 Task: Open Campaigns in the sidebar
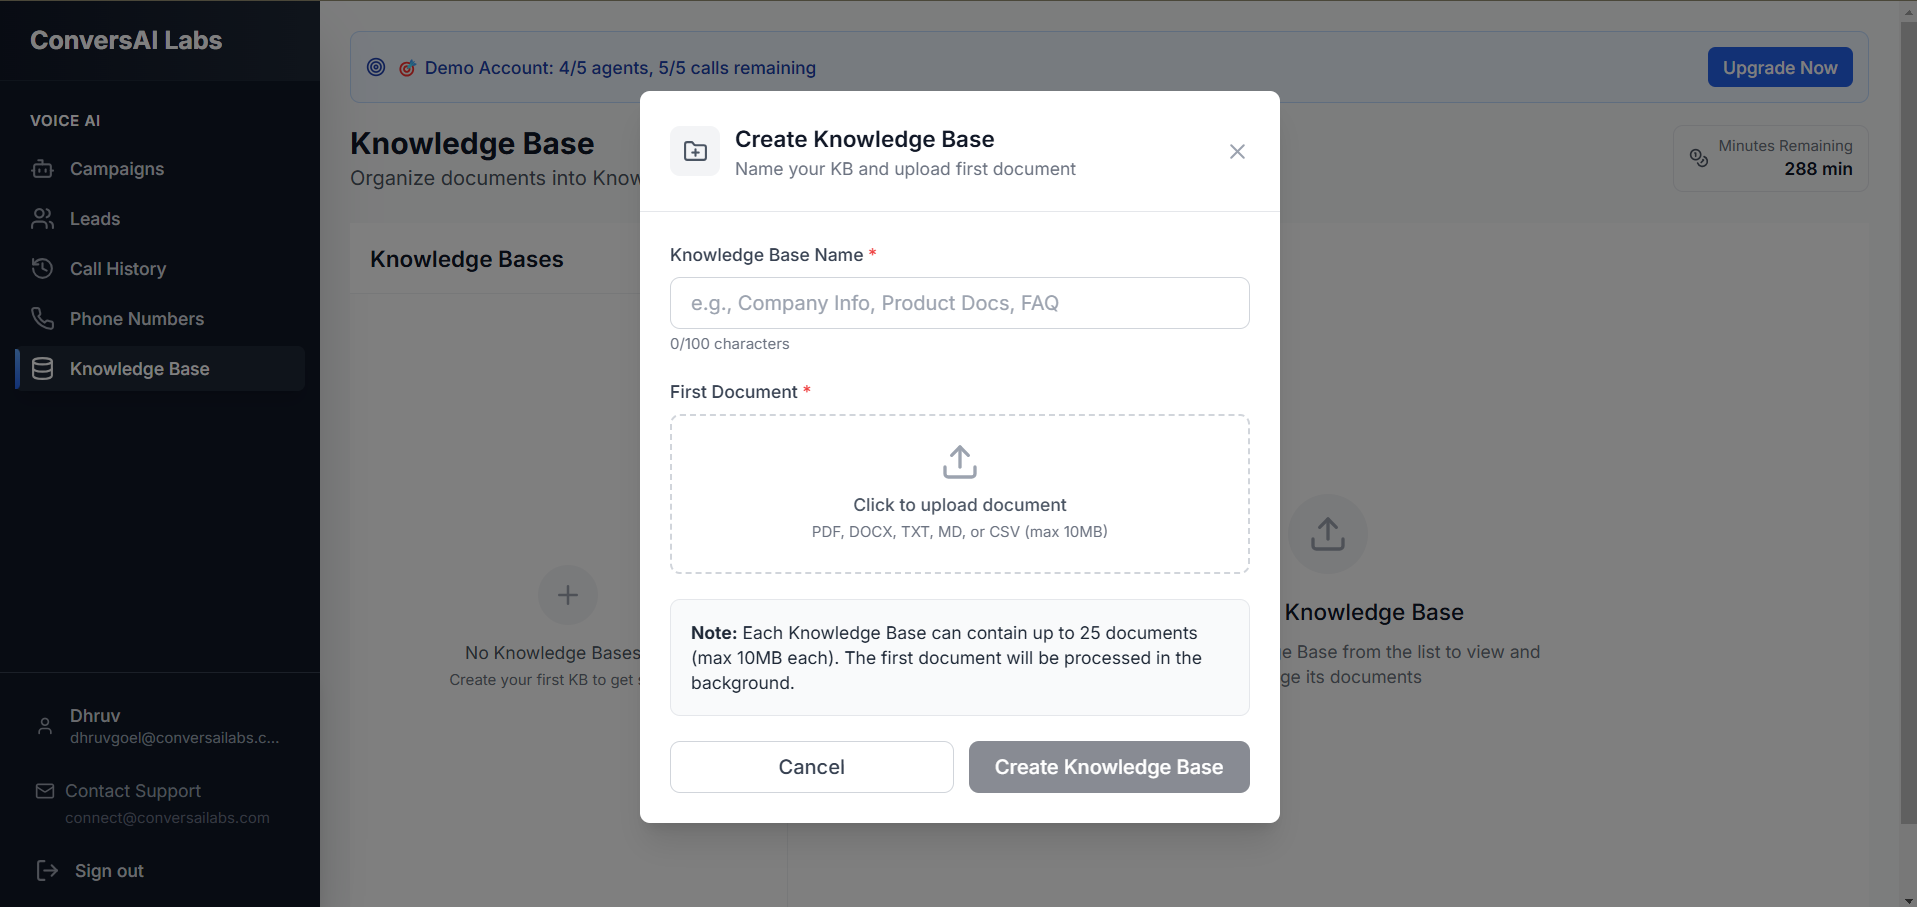[x=160, y=169]
